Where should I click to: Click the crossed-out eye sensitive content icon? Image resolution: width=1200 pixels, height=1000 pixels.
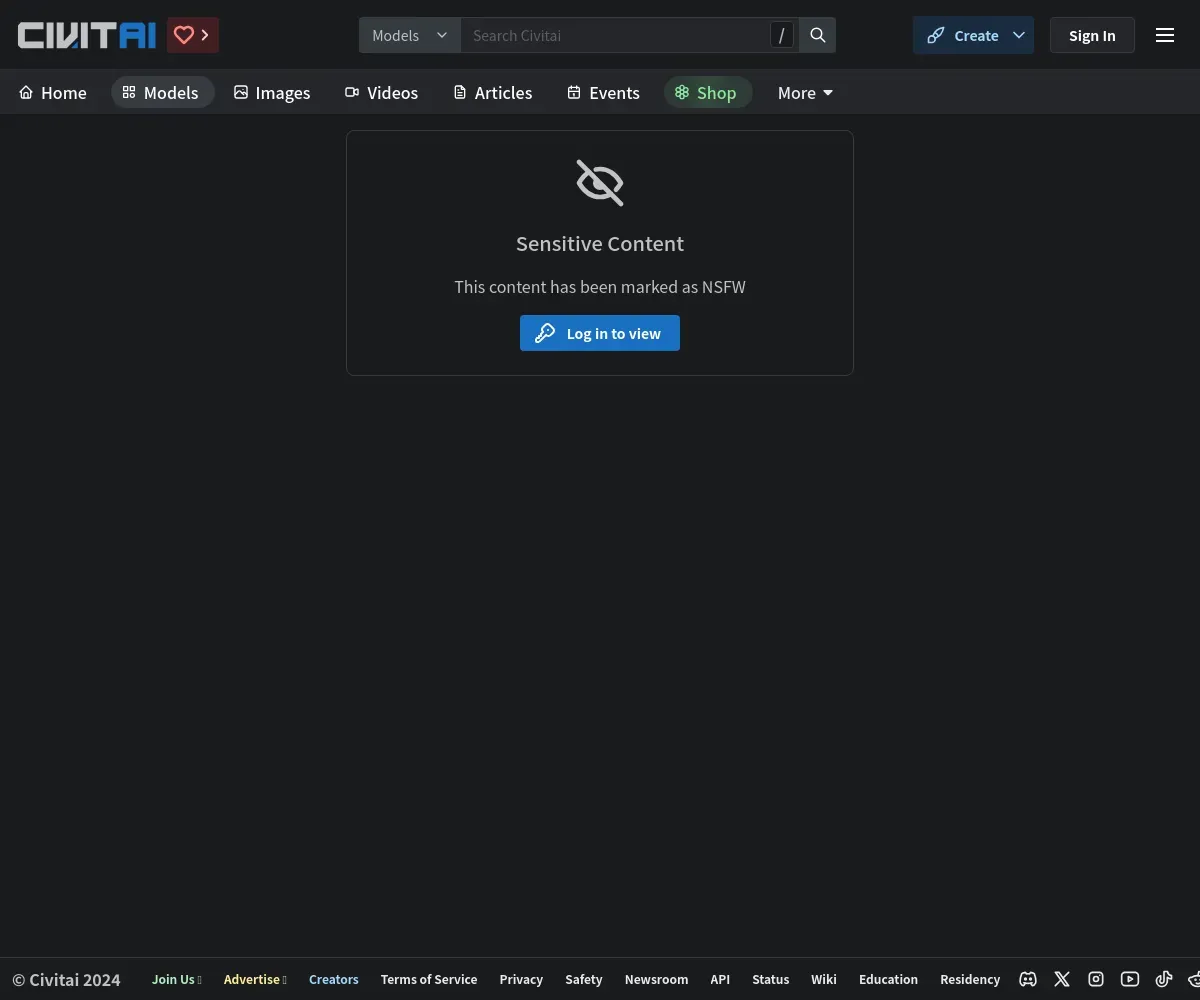pyautogui.click(x=600, y=183)
